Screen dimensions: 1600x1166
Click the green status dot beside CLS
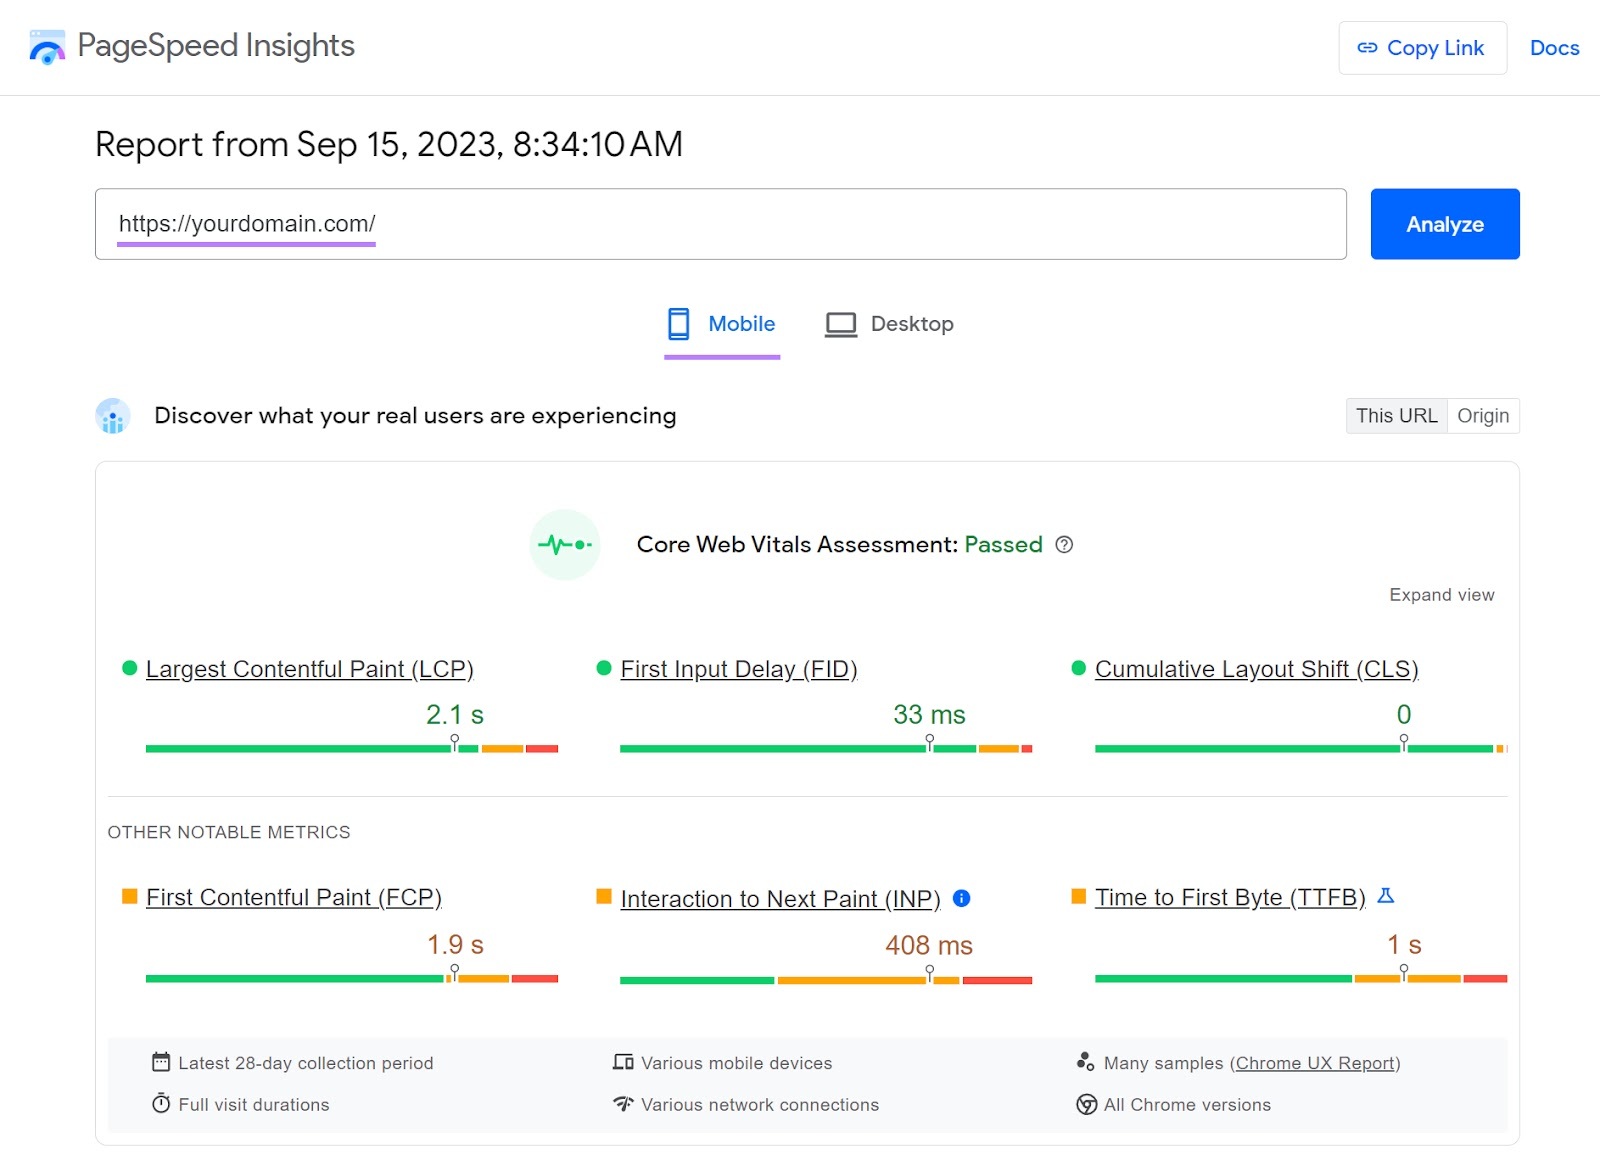pos(1078,668)
